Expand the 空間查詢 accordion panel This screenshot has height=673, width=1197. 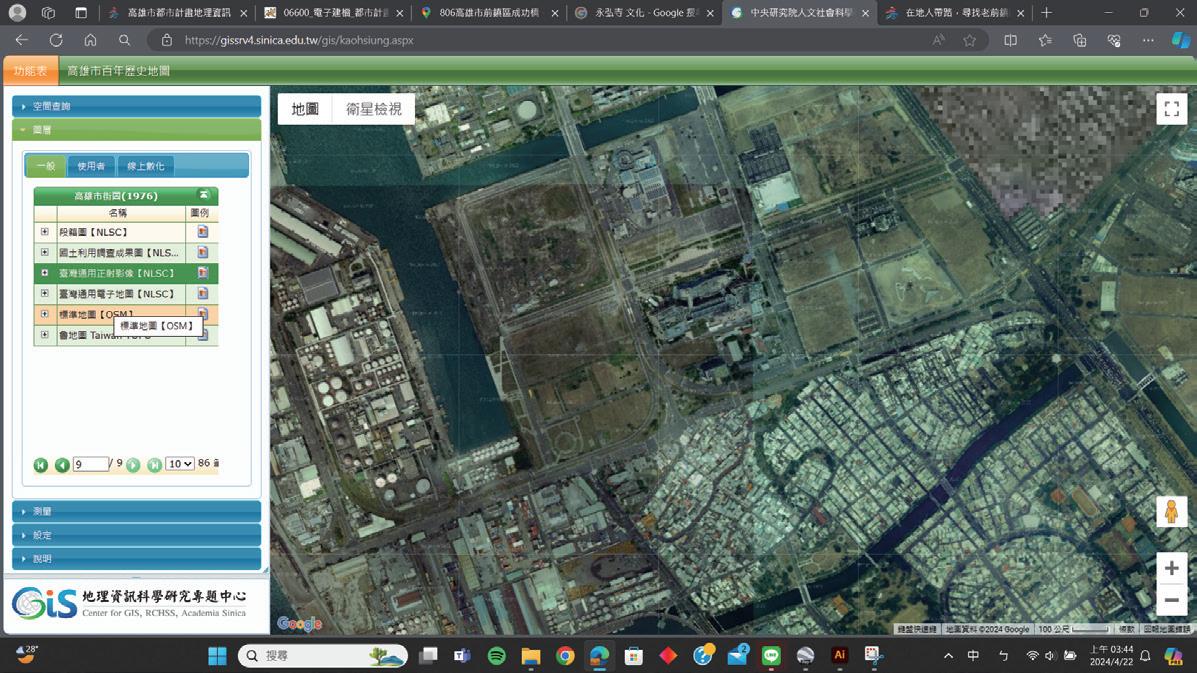point(136,106)
